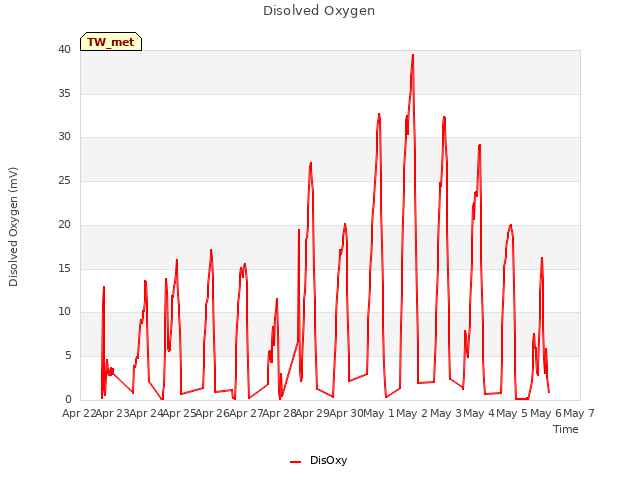
Task: Click the 40 y-axis tick label
Action: [x=64, y=50]
